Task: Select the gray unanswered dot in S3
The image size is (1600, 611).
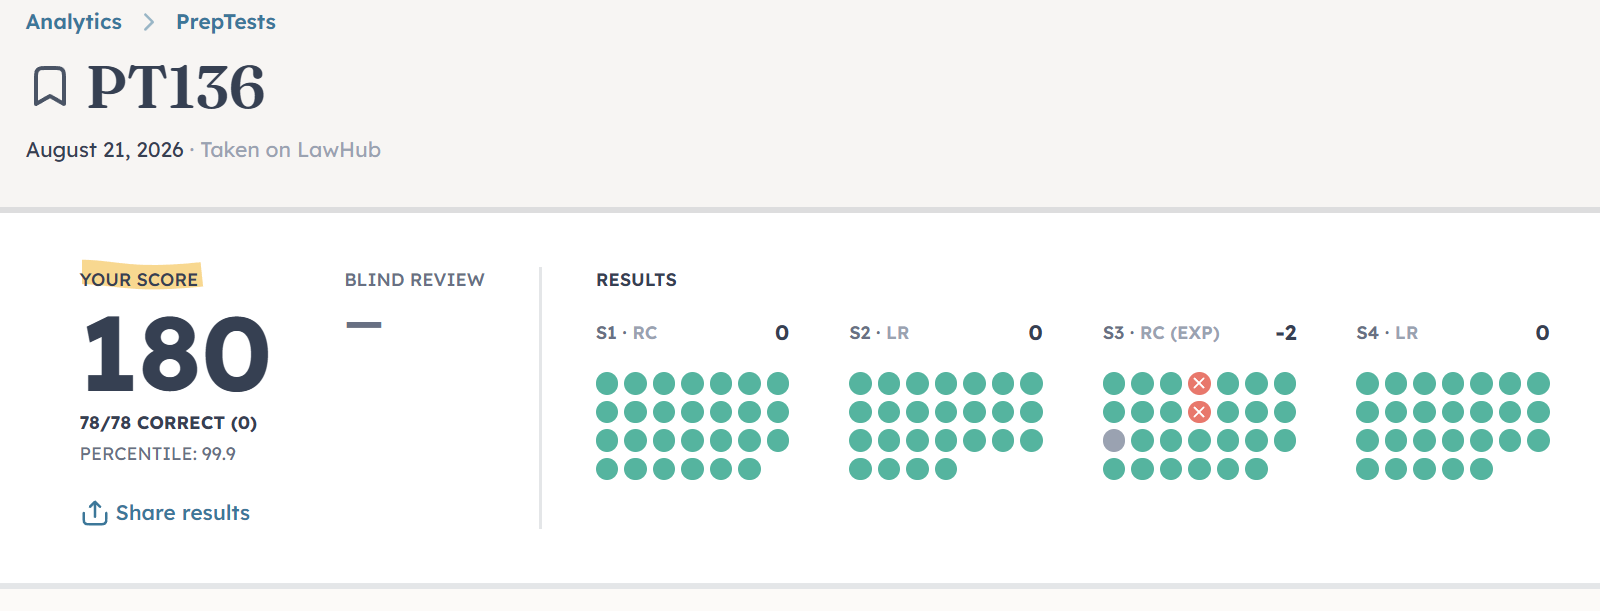Action: (1114, 440)
